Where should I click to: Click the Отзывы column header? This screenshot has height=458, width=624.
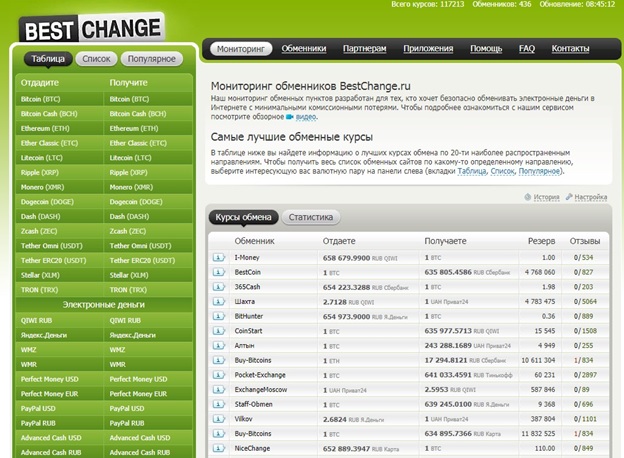pos(585,241)
